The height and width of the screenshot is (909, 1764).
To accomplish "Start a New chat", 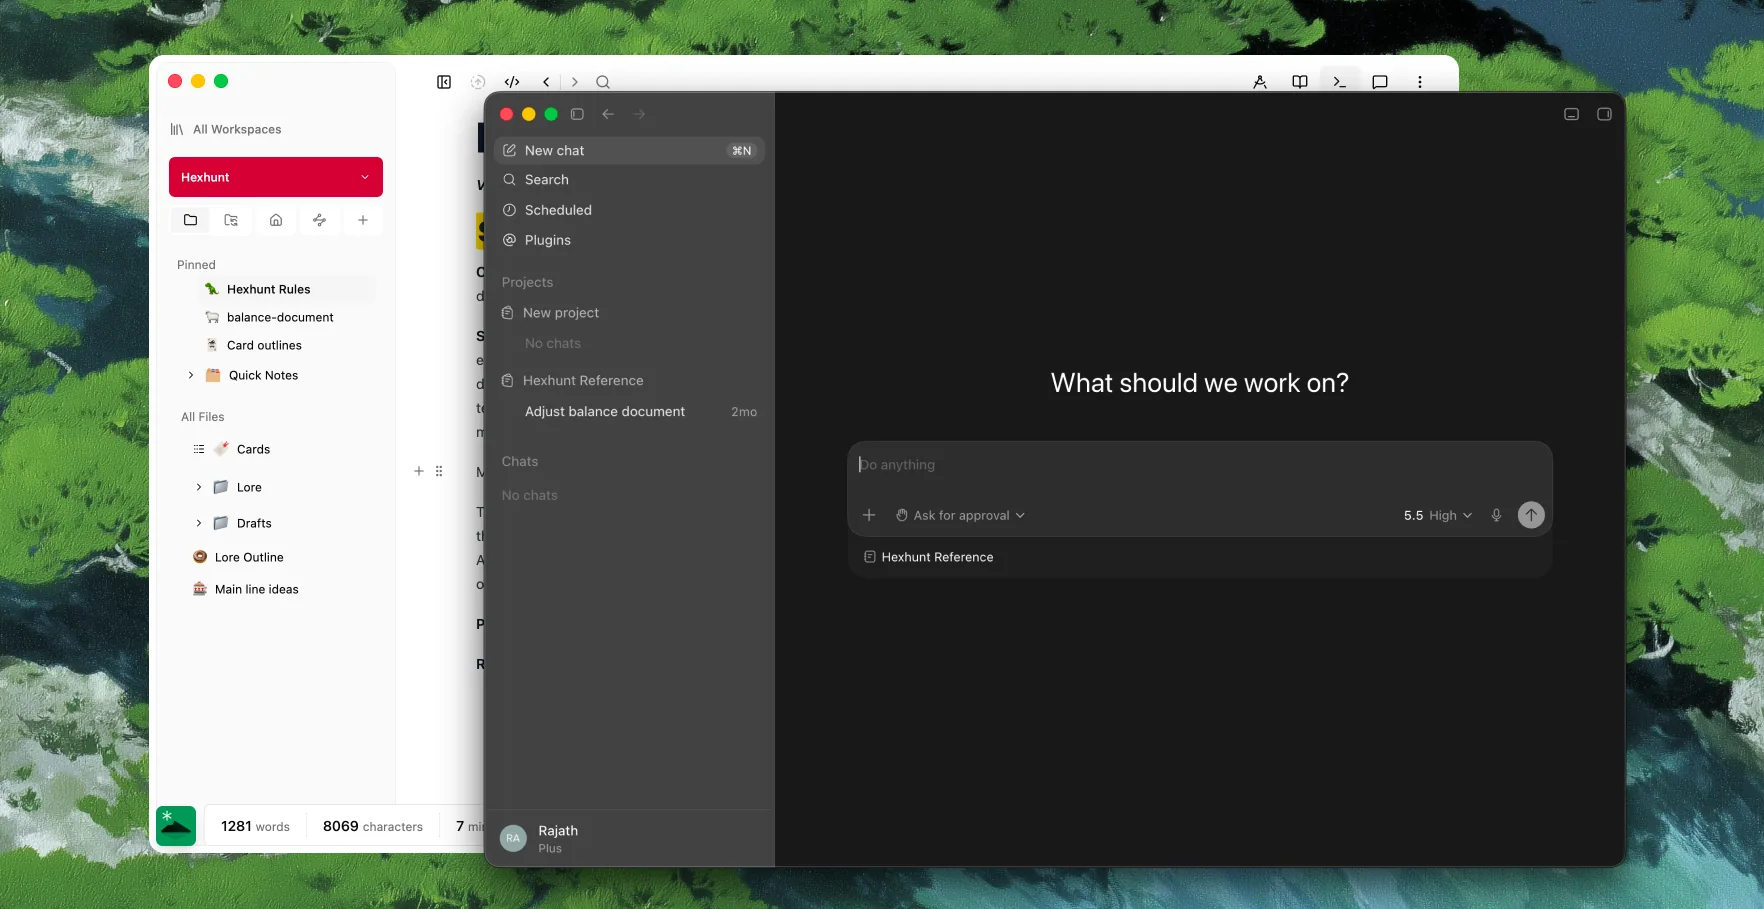I will coord(629,150).
